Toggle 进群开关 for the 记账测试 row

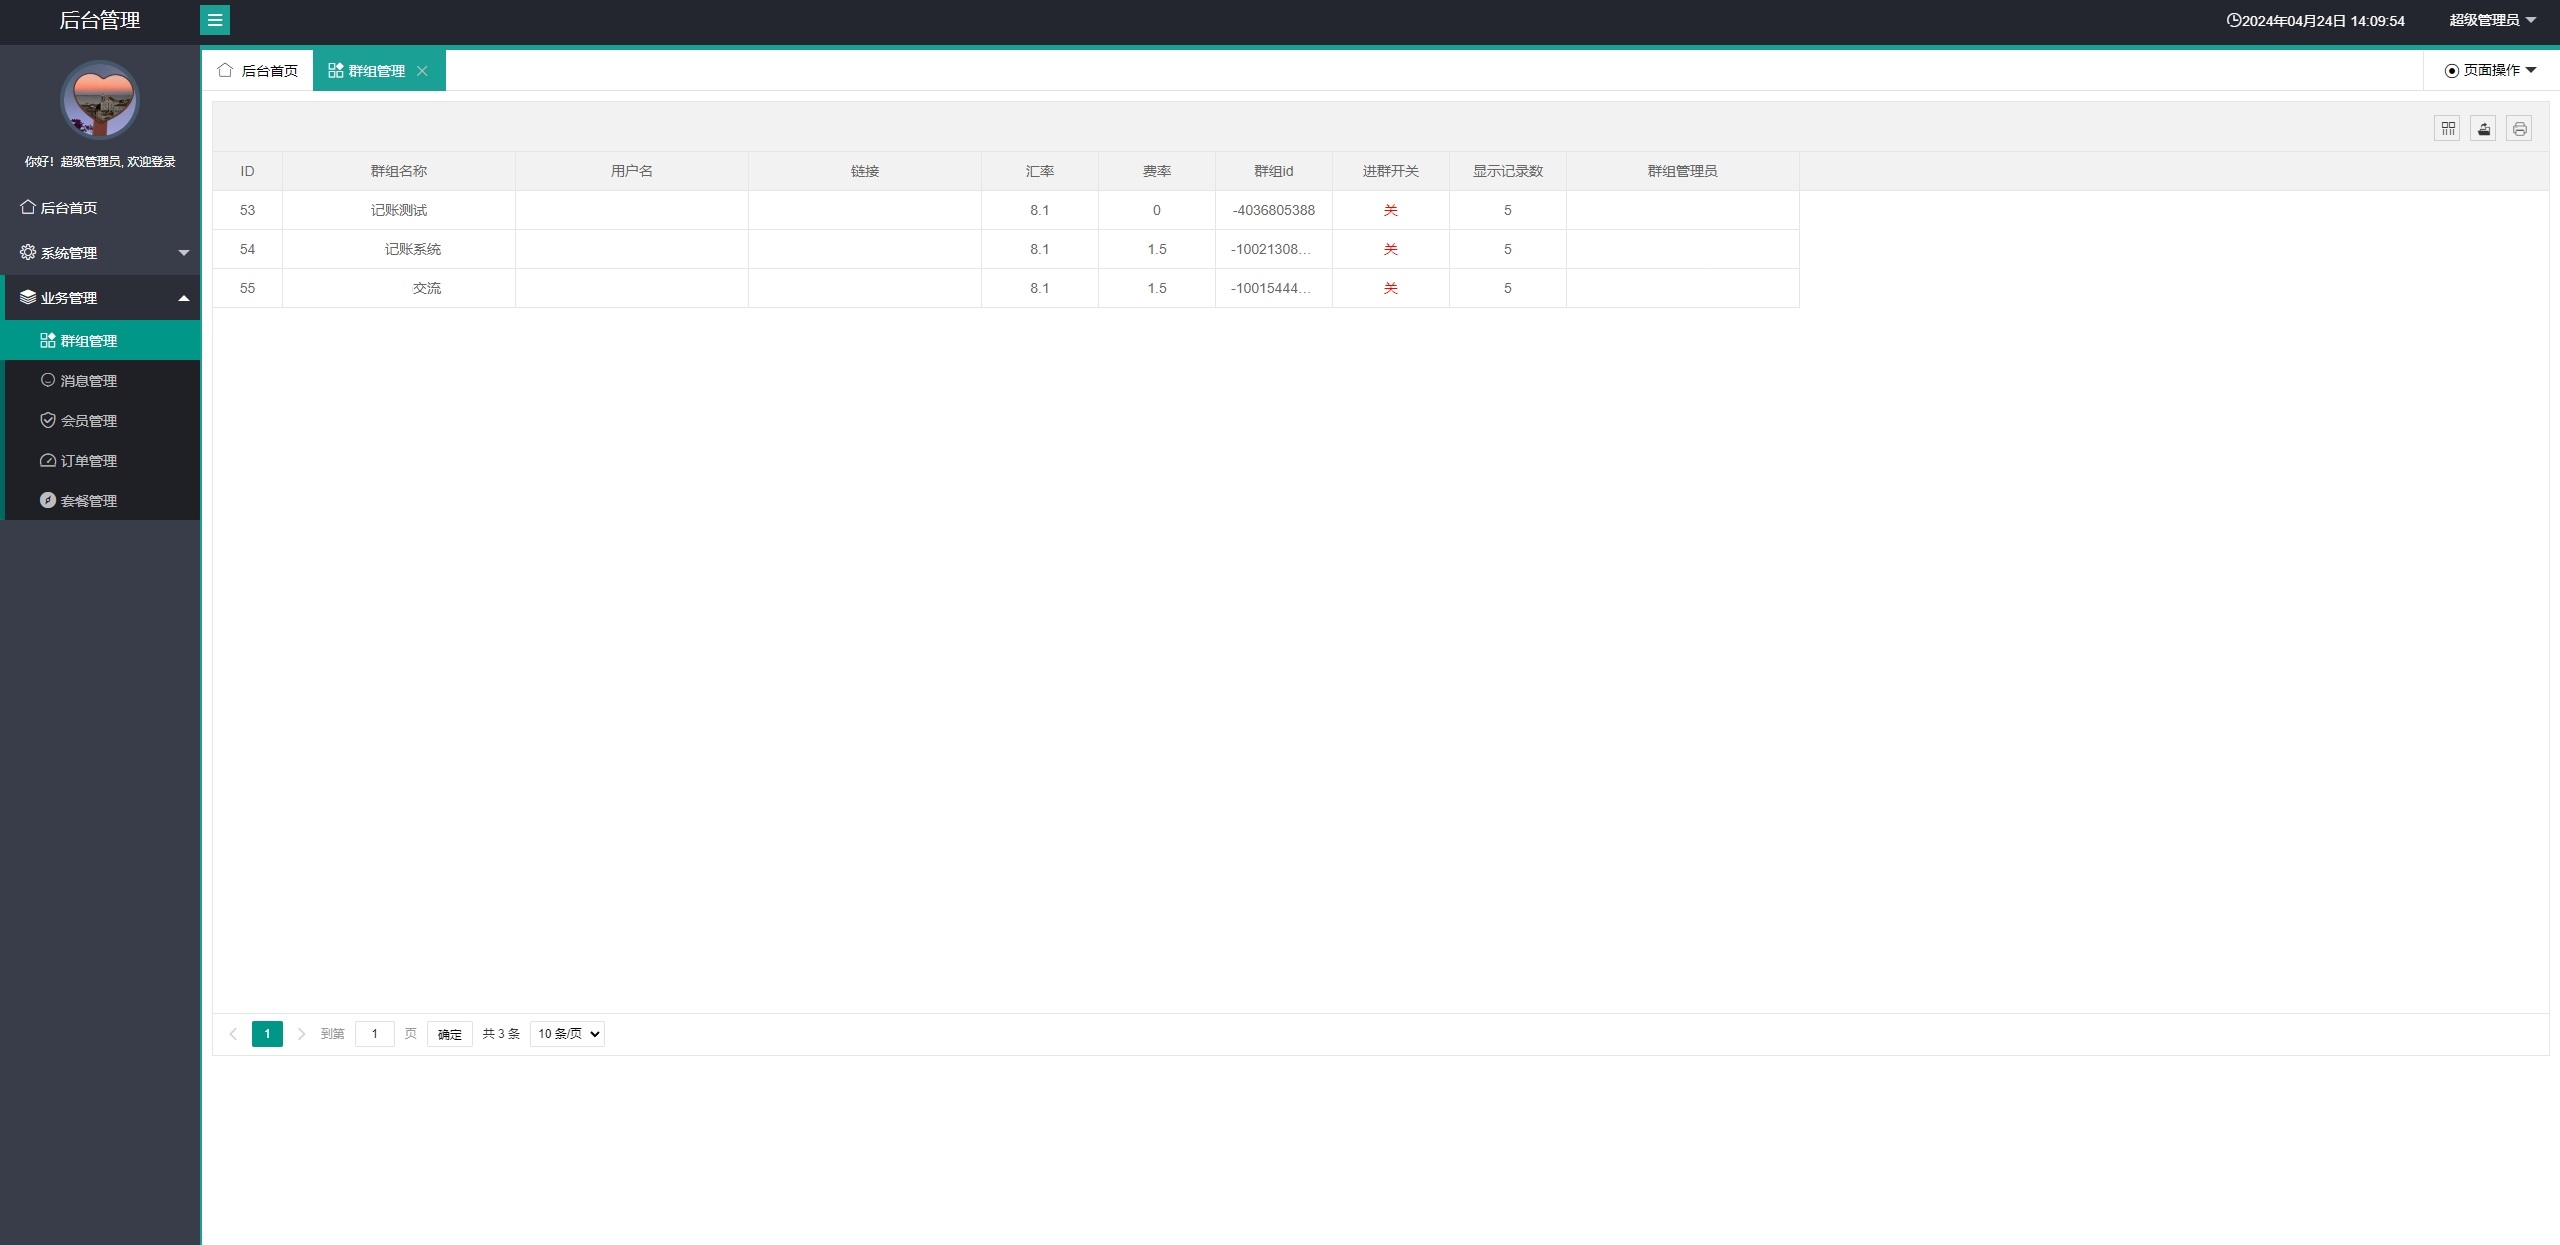1390,210
